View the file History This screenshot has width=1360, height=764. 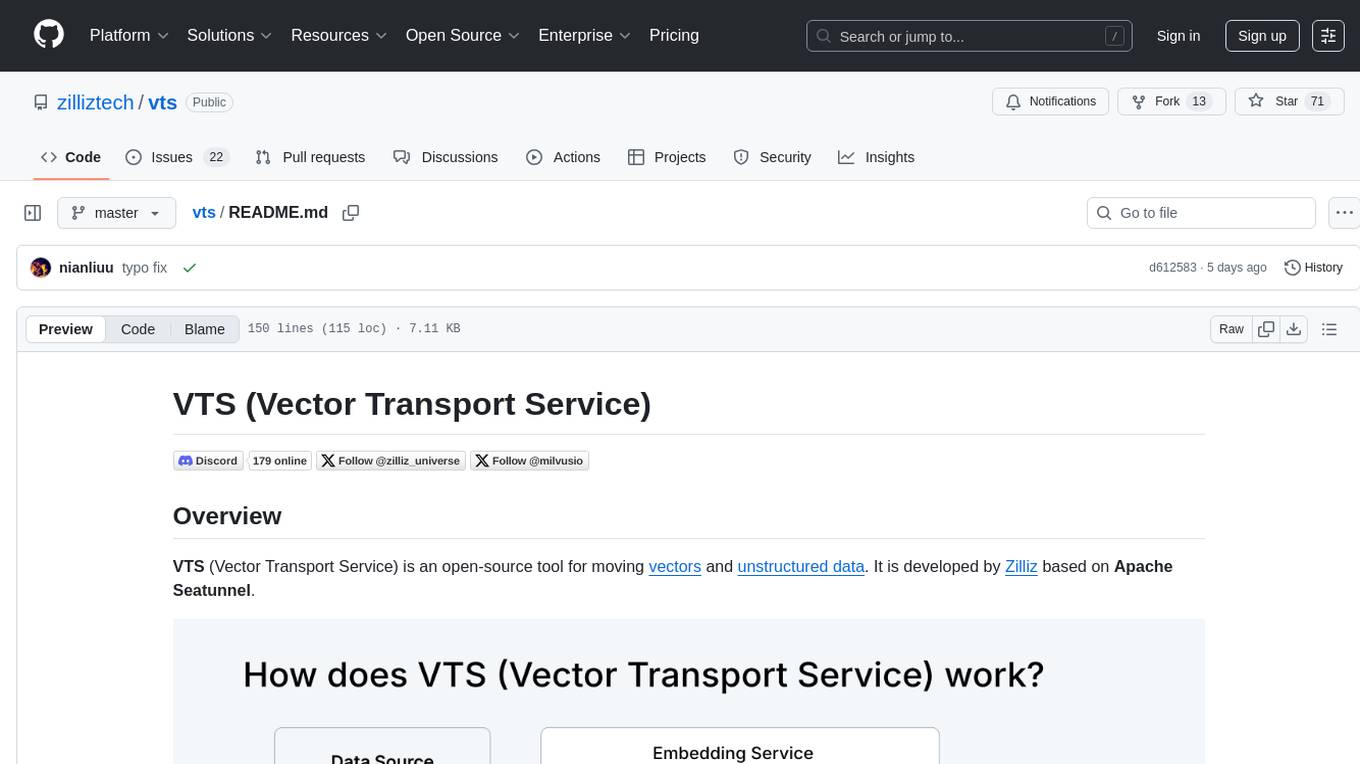tap(1313, 268)
